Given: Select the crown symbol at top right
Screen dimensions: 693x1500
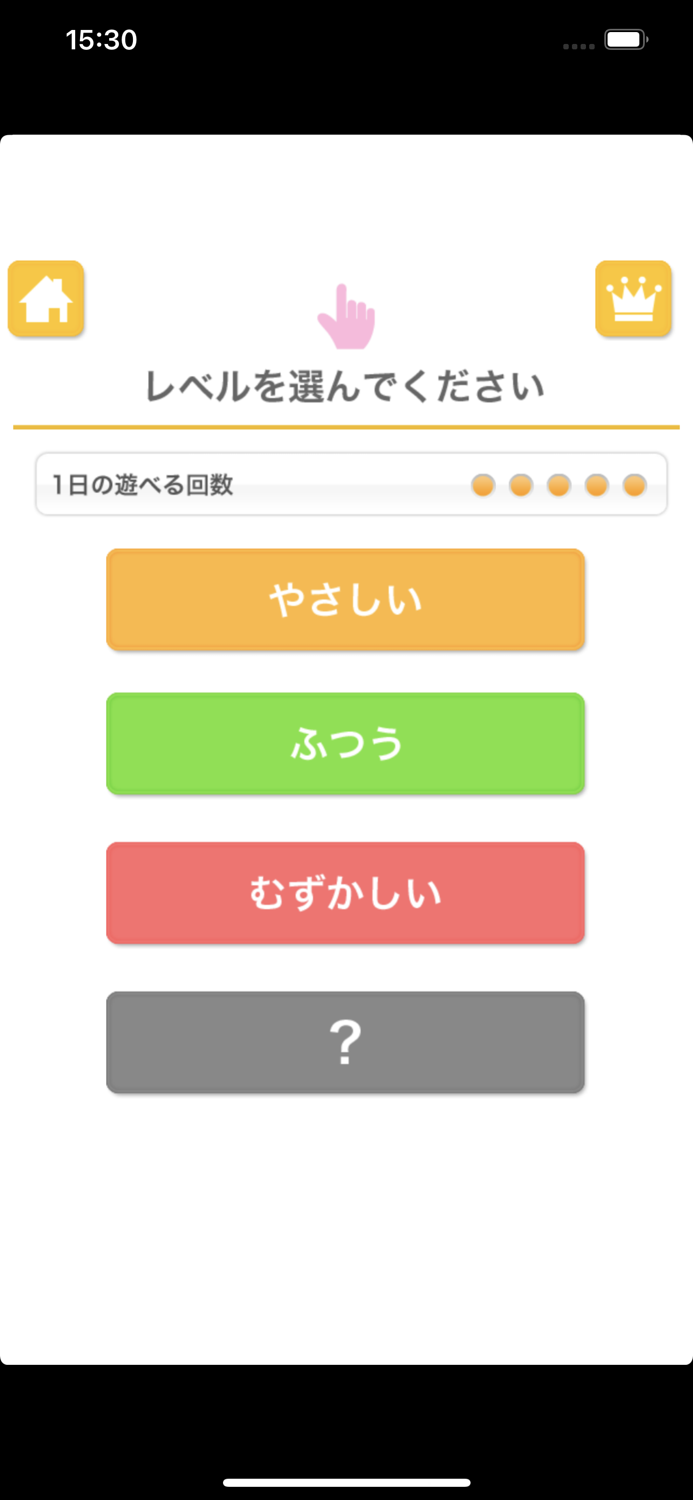Looking at the screenshot, I should [x=635, y=297].
